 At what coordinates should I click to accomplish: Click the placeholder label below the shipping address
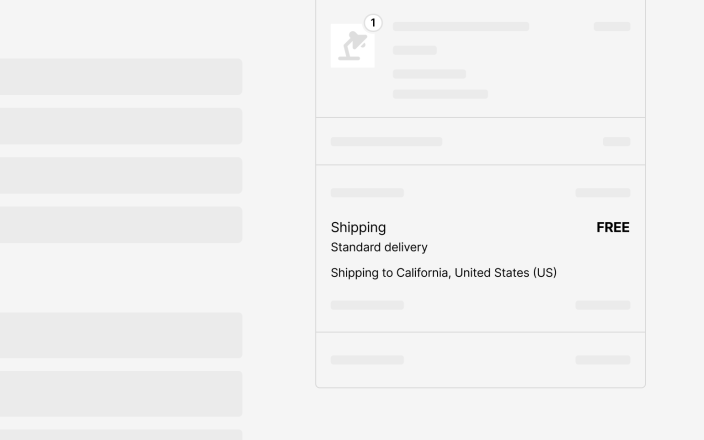coord(367,305)
